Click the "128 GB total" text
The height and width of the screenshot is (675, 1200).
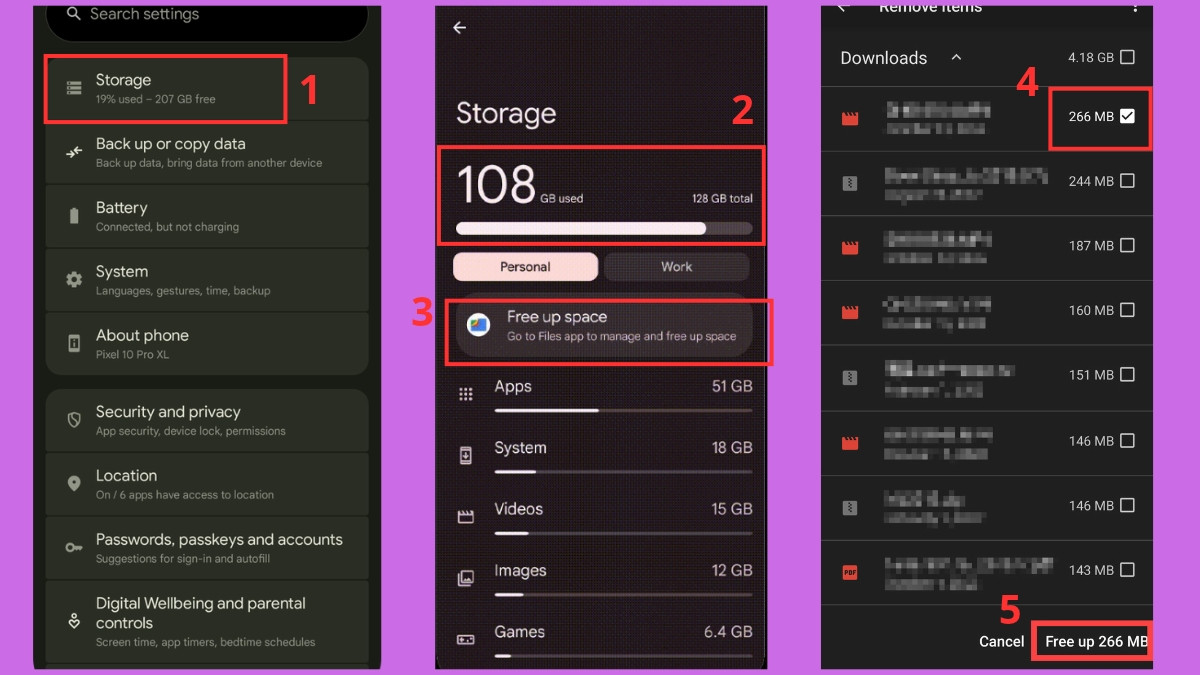[x=722, y=199]
